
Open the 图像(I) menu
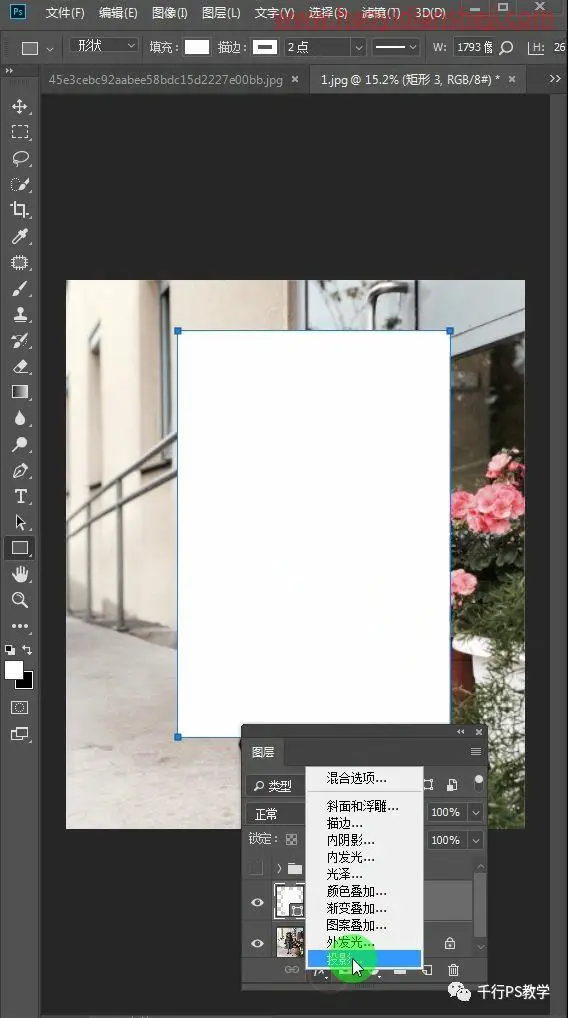point(169,13)
